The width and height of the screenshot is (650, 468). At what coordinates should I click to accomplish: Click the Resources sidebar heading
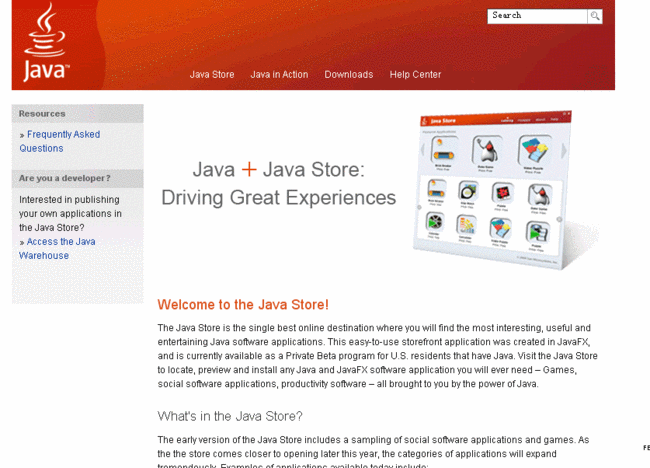pyautogui.click(x=42, y=114)
